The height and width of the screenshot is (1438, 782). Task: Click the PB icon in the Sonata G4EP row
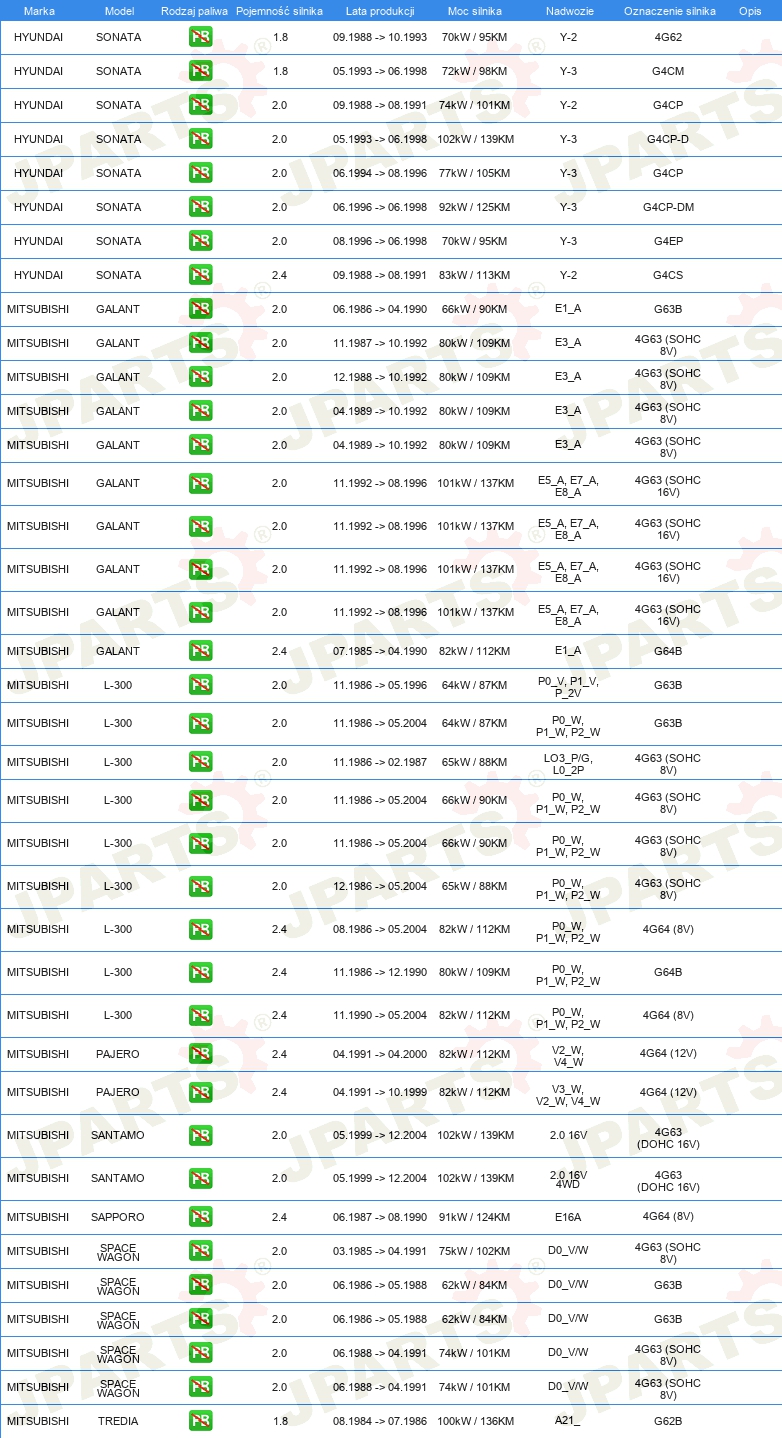click(x=200, y=241)
